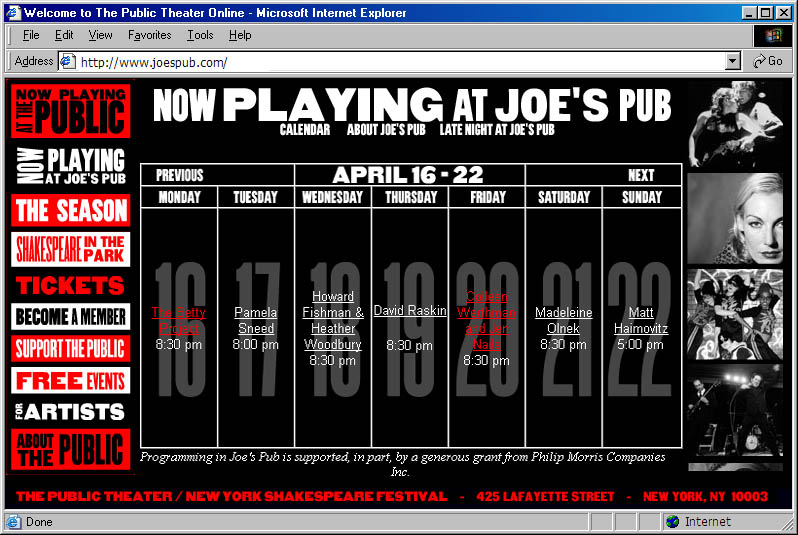Click the April 16 - 22 heading
The image size is (798, 535).
click(409, 175)
